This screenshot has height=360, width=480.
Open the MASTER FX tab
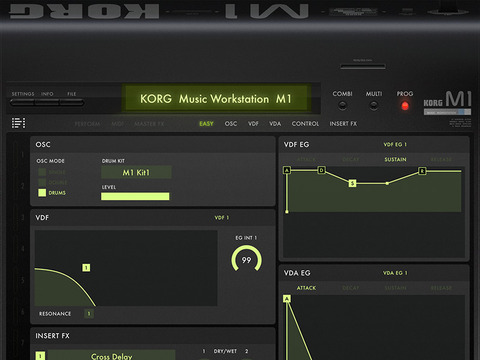coord(149,124)
